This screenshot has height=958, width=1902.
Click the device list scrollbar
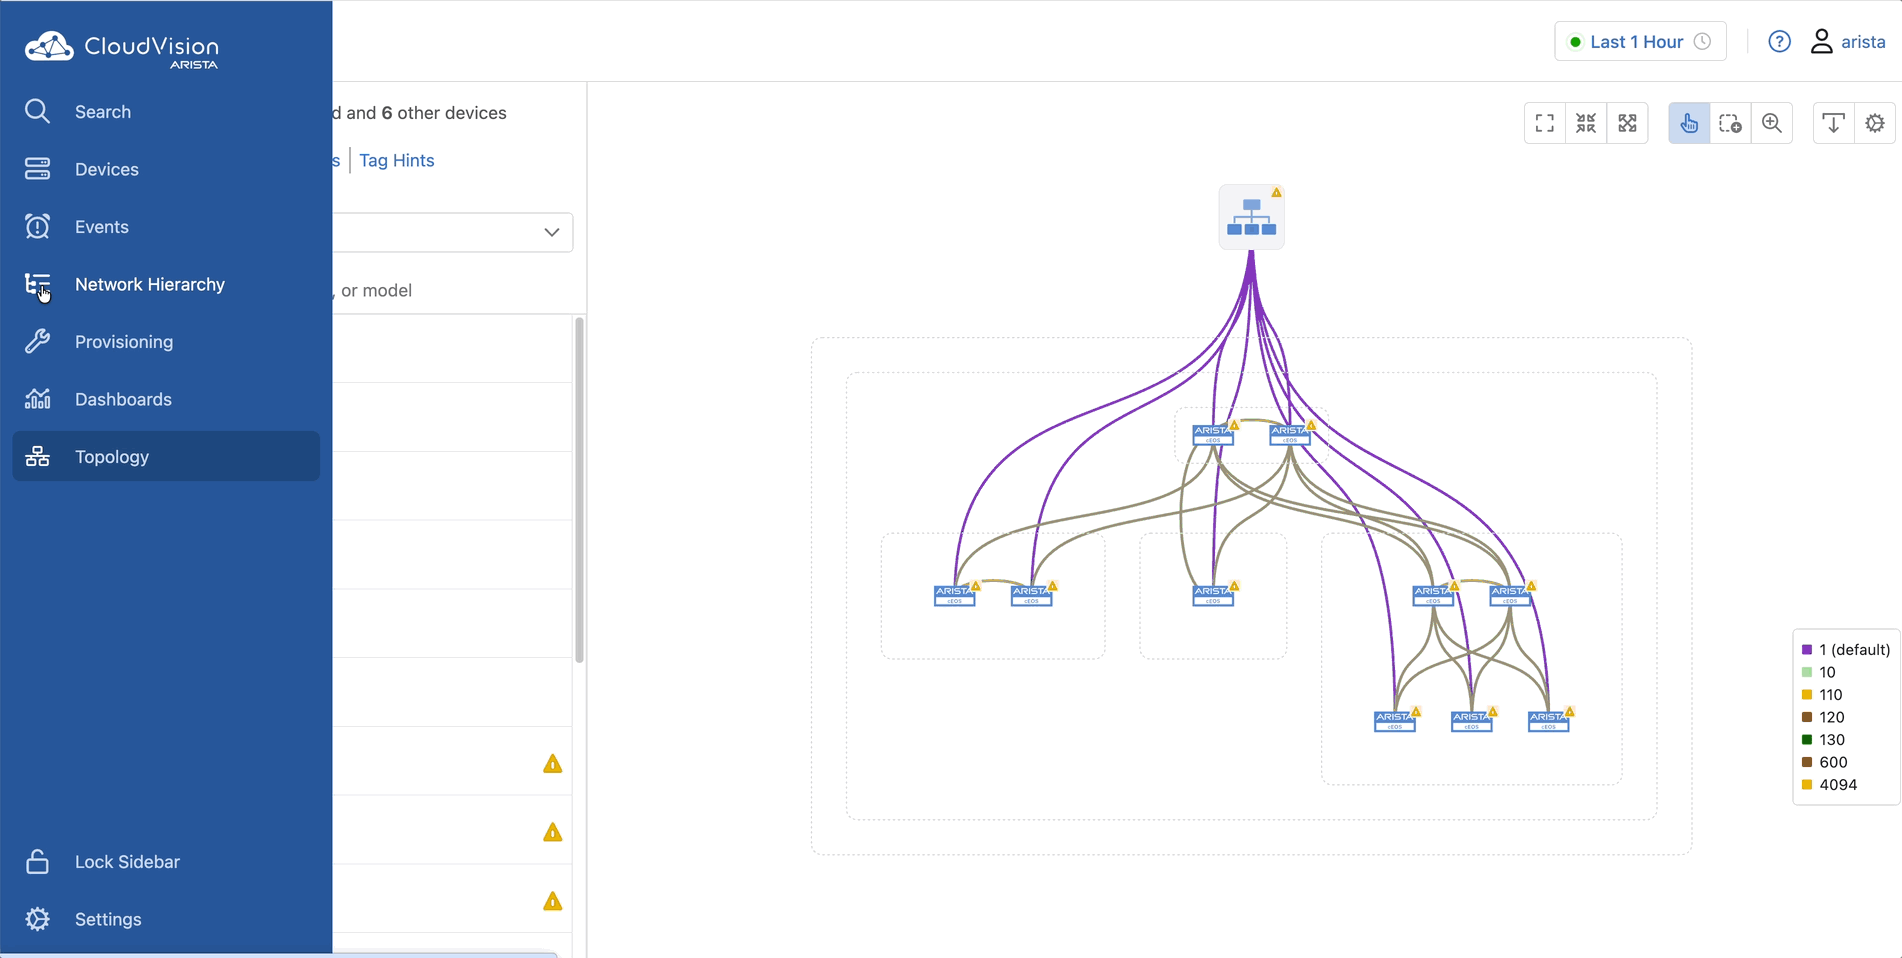pyautogui.click(x=579, y=490)
